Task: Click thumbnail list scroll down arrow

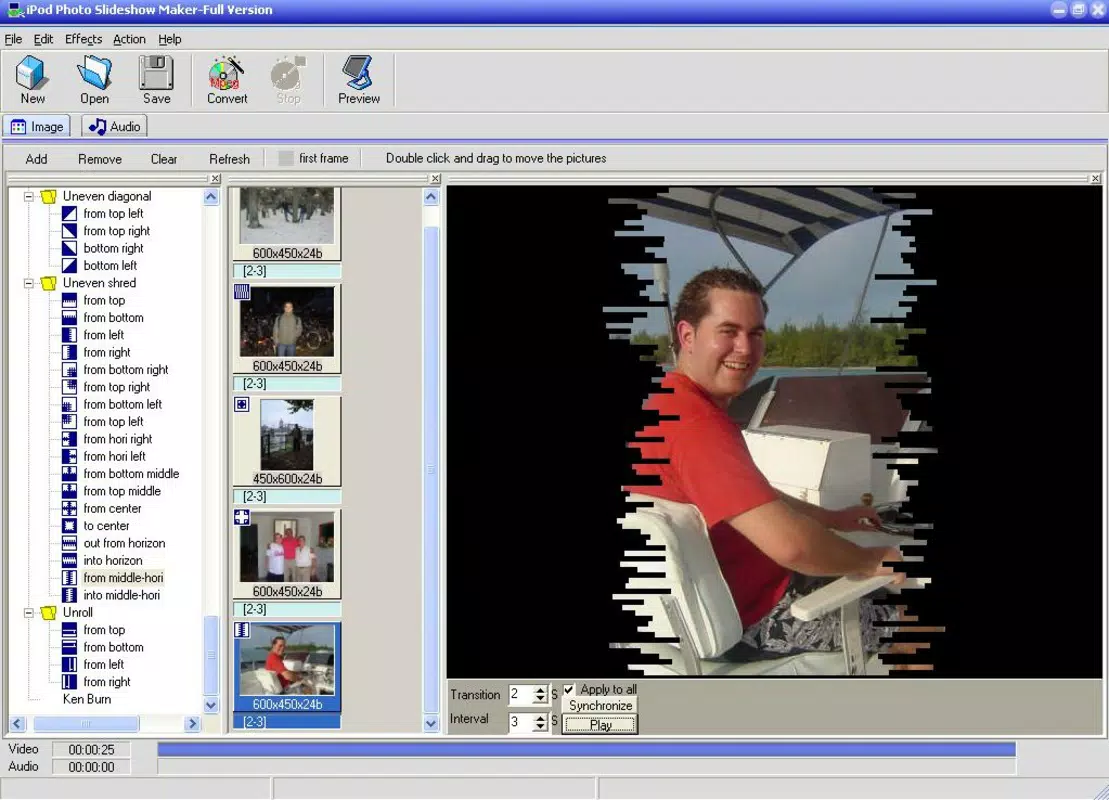Action: point(431,724)
